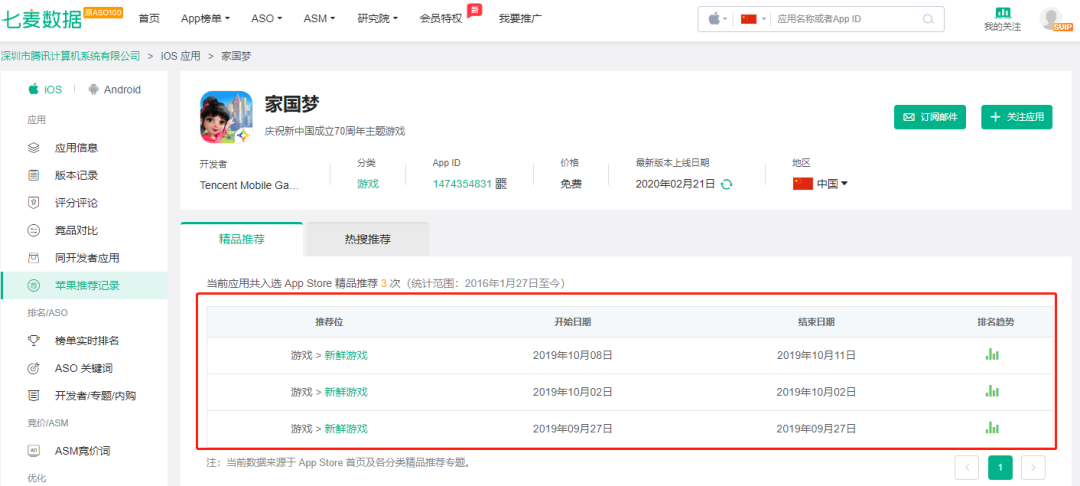
Task: Click the search magnifier icon
Action: click(928, 19)
